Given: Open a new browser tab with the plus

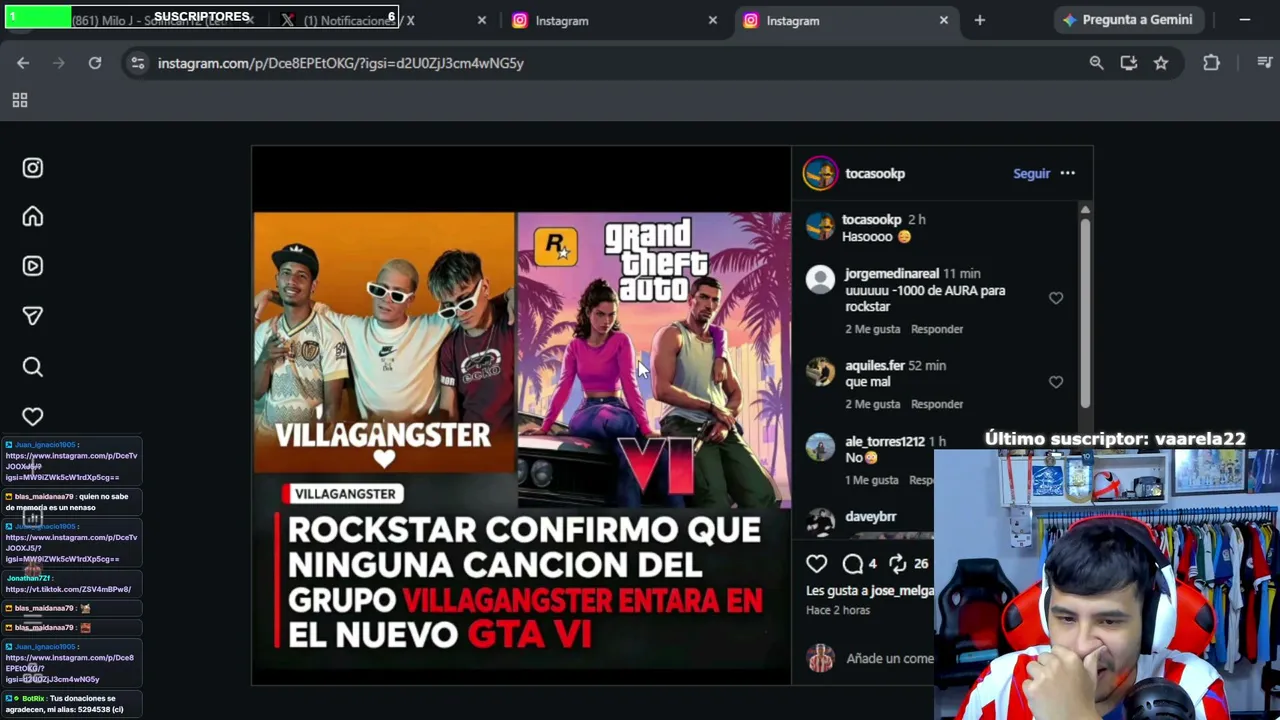Looking at the screenshot, I should click(980, 20).
